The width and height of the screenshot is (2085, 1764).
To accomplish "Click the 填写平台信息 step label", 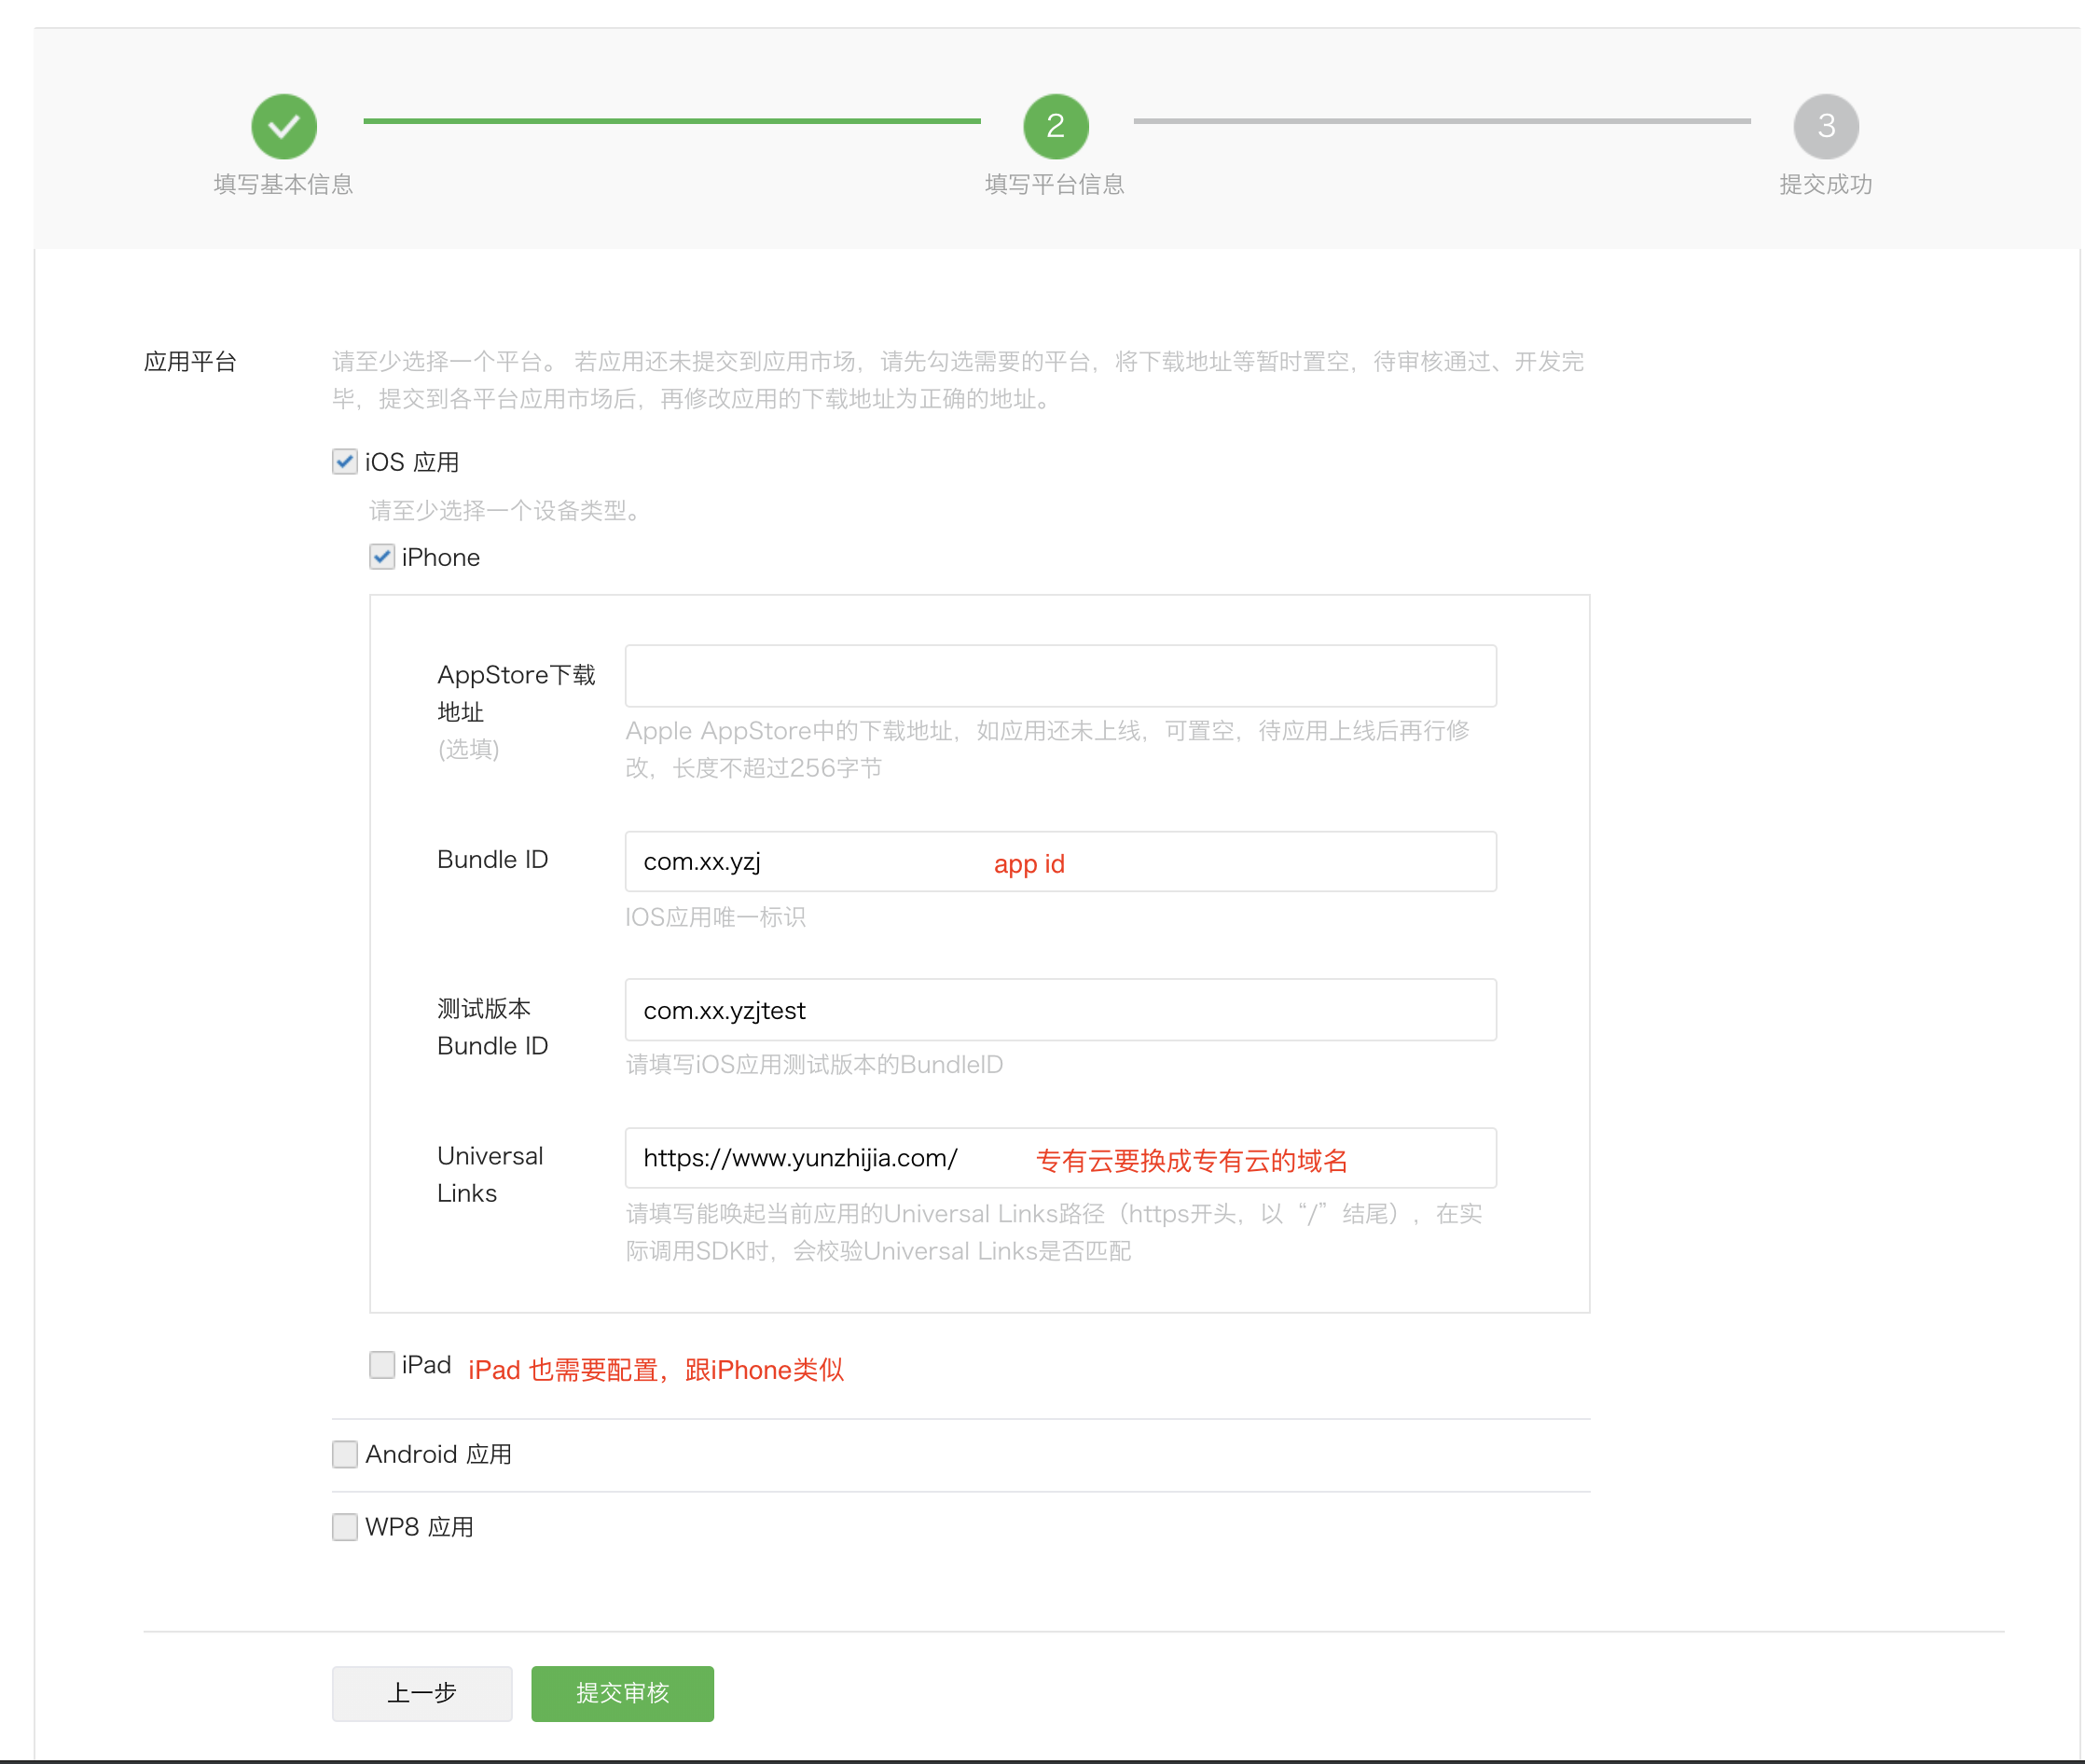I will tap(1055, 184).
